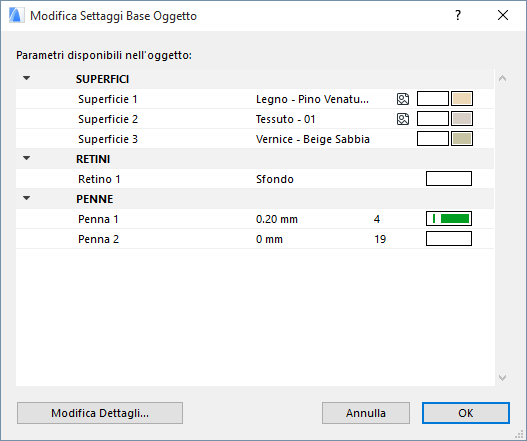The width and height of the screenshot is (527, 441).
Task: Click the value Legno - Pino Venatu...
Action: tap(312, 99)
